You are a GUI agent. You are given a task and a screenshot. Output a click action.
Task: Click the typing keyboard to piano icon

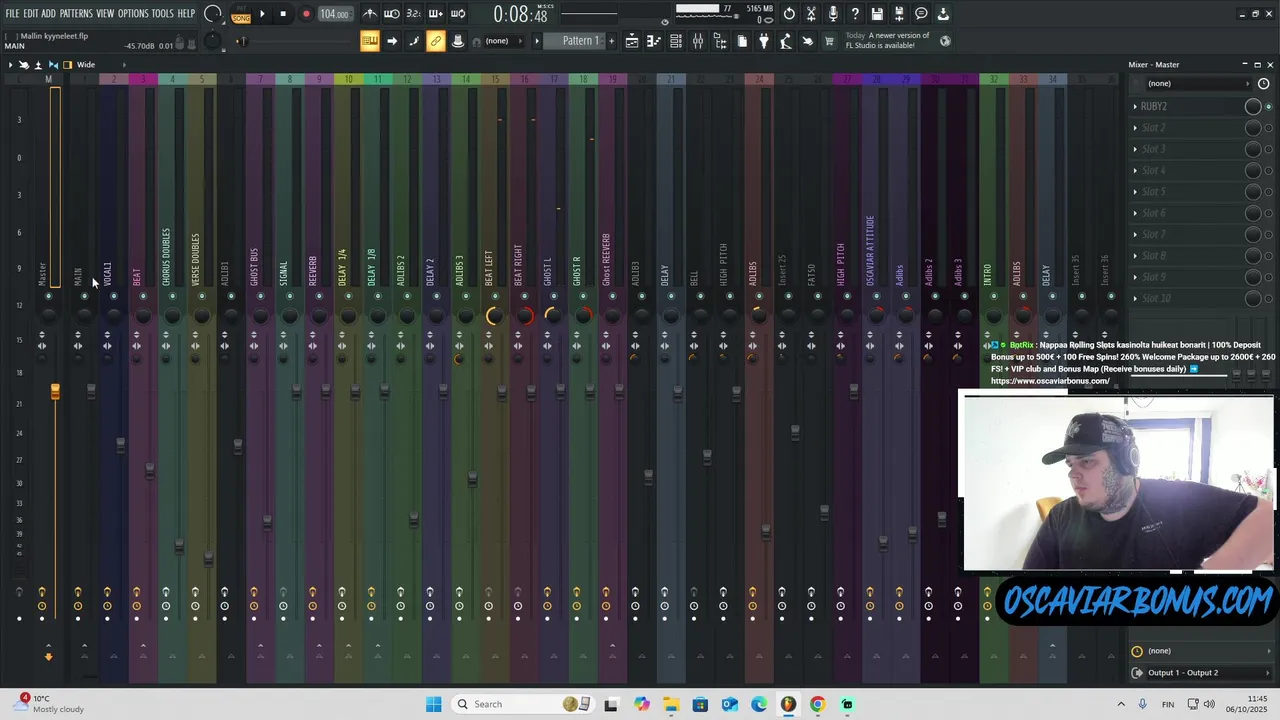click(370, 41)
